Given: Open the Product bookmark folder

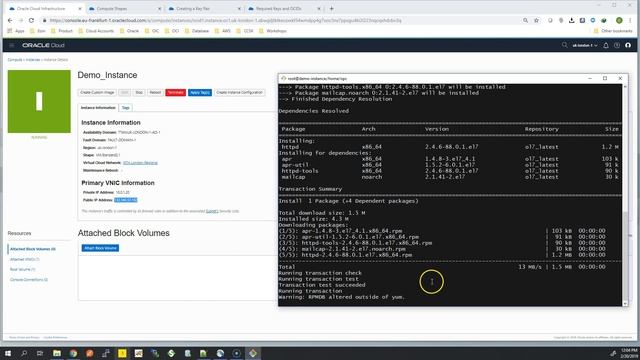Looking at the screenshot, I should [62, 31].
